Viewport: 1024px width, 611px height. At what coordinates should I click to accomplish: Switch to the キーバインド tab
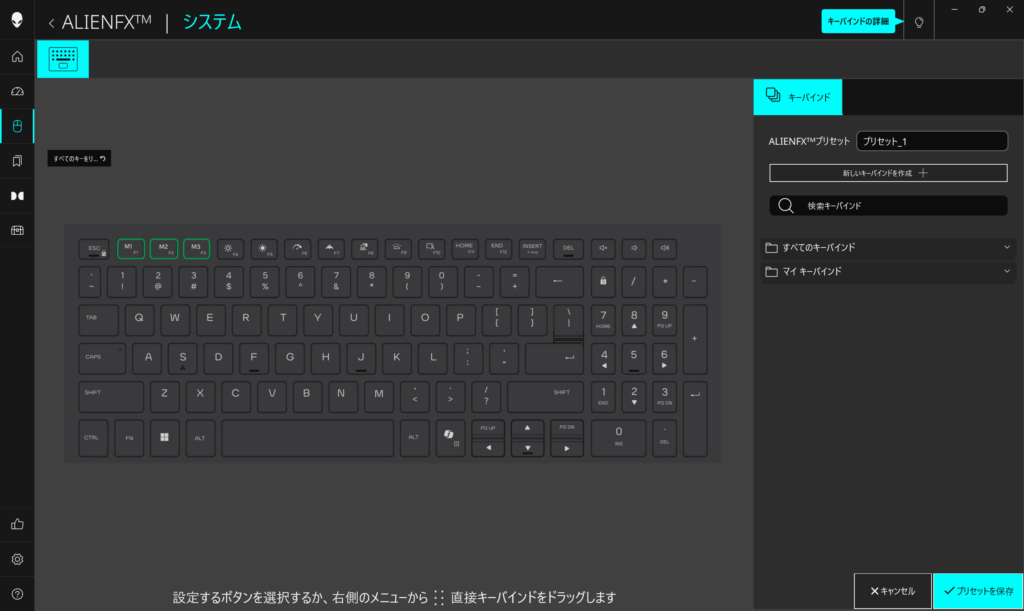coord(798,96)
